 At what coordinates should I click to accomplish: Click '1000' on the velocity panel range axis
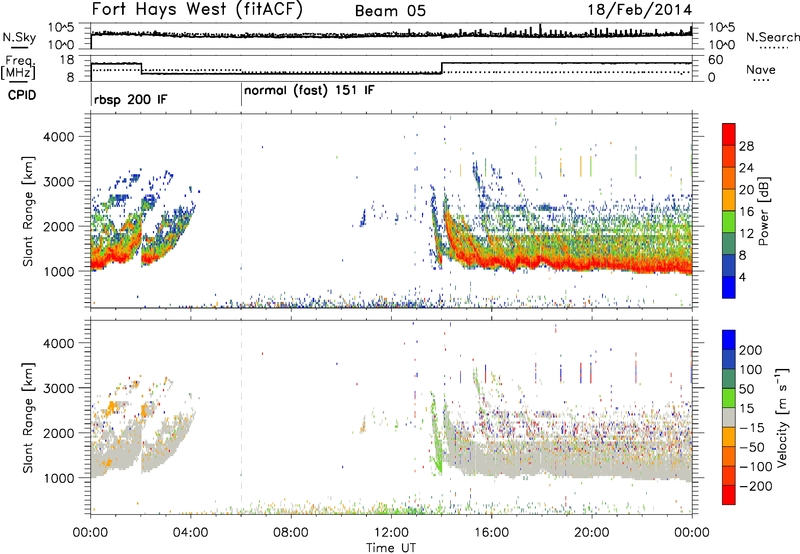point(58,478)
